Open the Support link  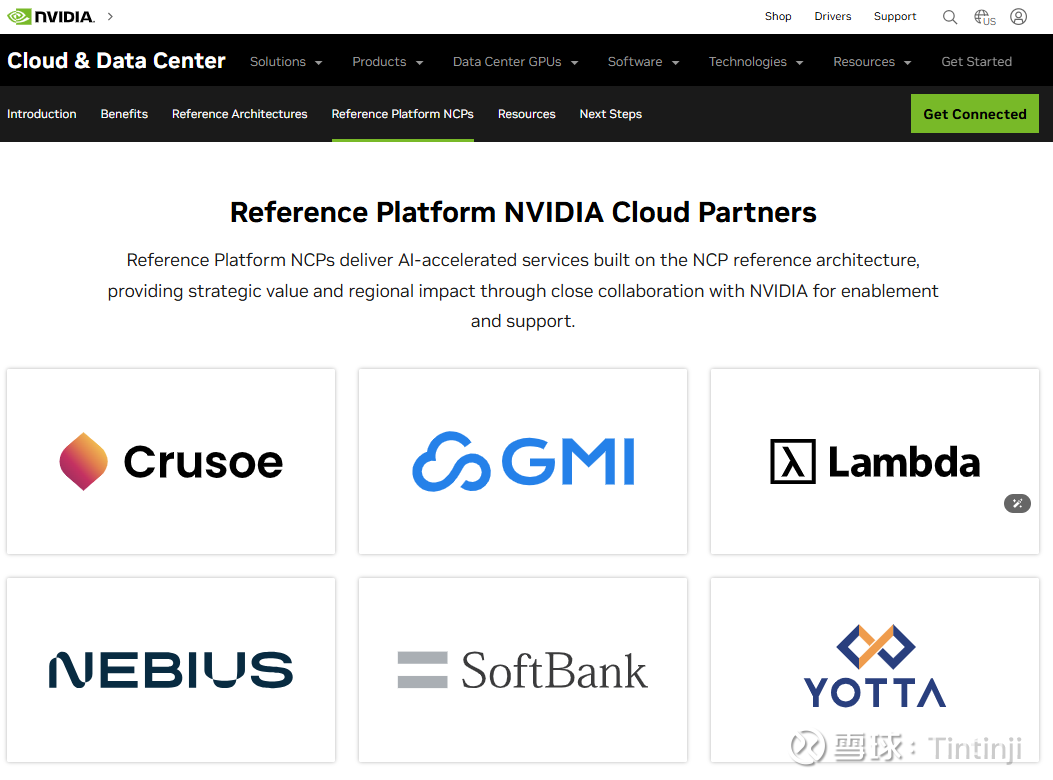[x=895, y=16]
